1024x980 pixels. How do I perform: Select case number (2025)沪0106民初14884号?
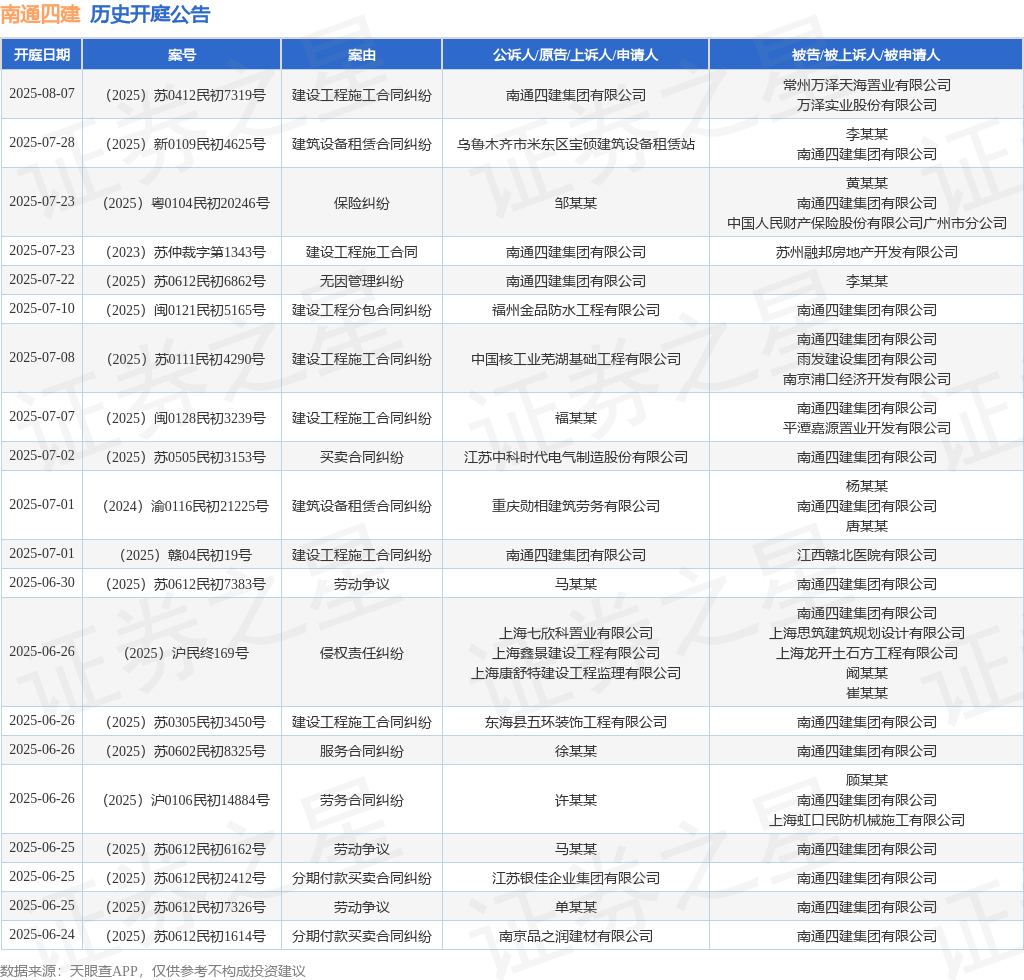click(x=185, y=800)
